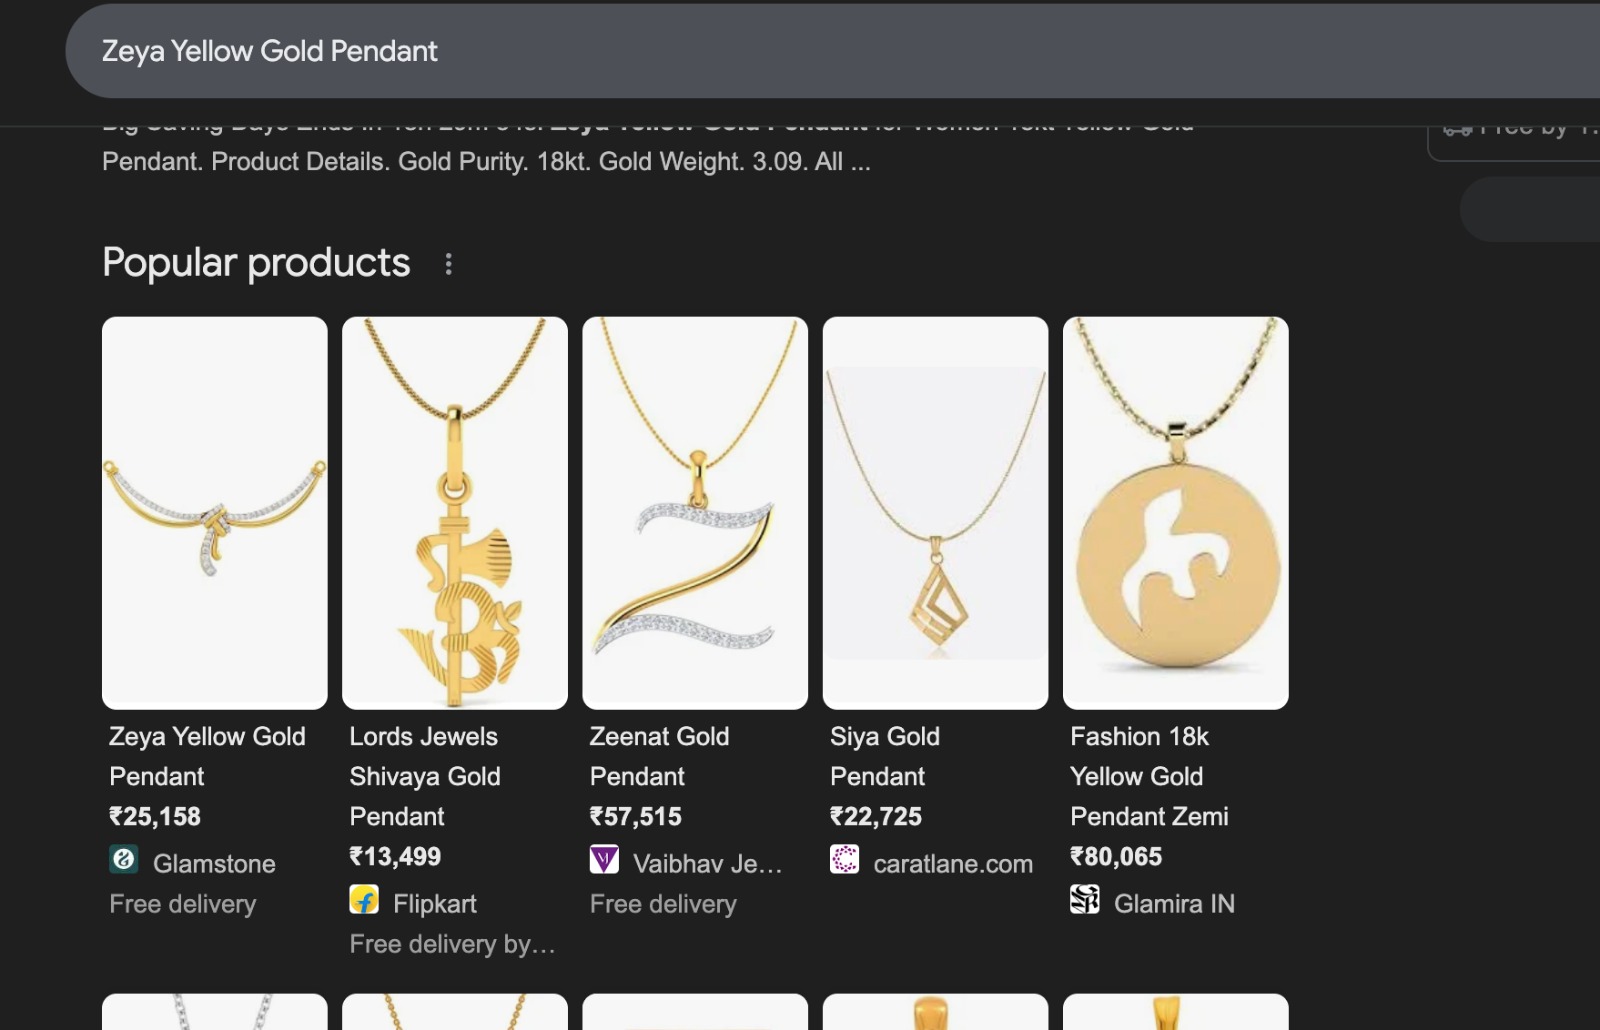Viewport: 1600px width, 1030px height.
Task: Click the Popular products heading
Action: click(256, 263)
